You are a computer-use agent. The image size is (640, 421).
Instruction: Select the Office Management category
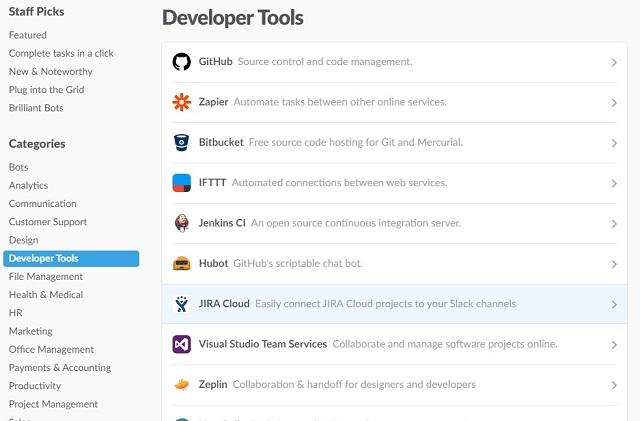click(x=51, y=350)
